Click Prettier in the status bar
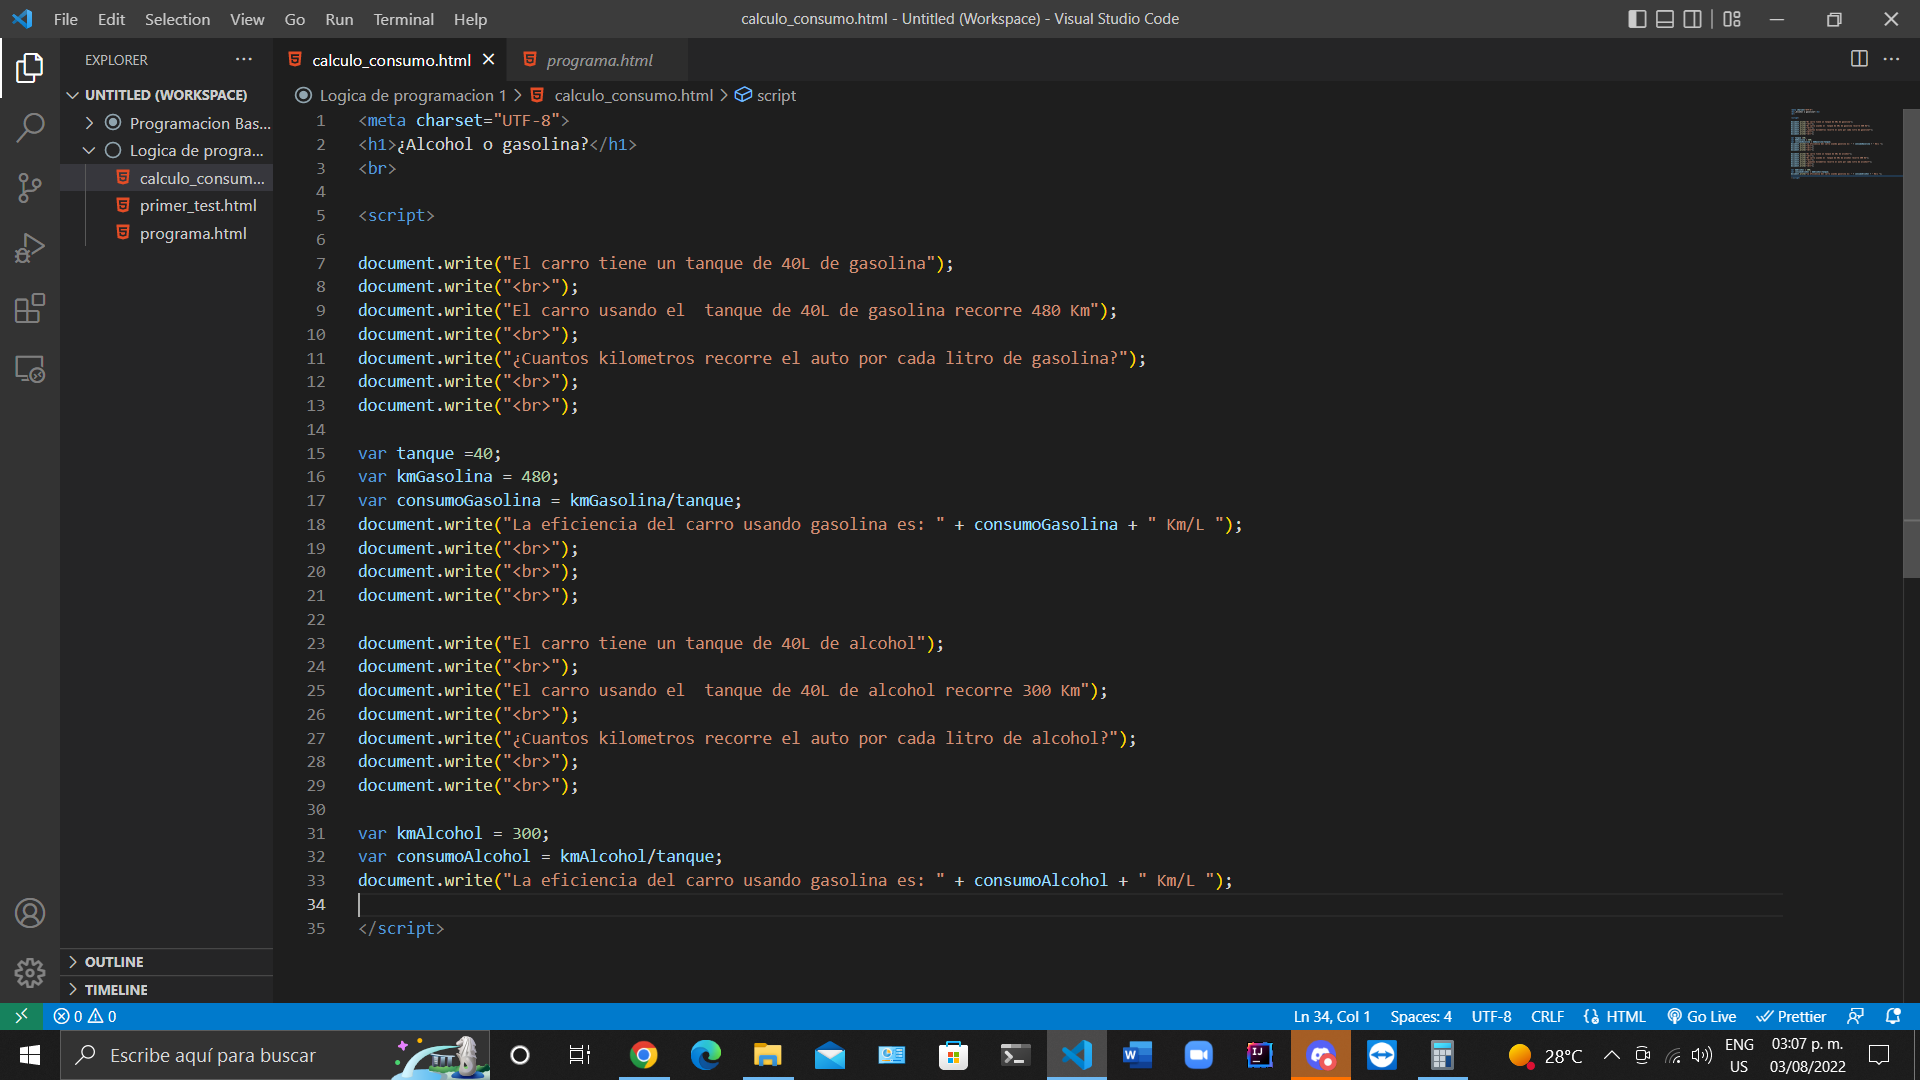This screenshot has width=1920, height=1080. pos(1791,1016)
